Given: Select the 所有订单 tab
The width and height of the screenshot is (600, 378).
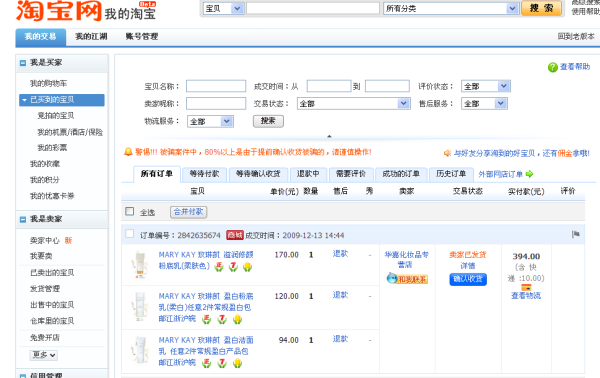Looking at the screenshot, I should point(157,174).
